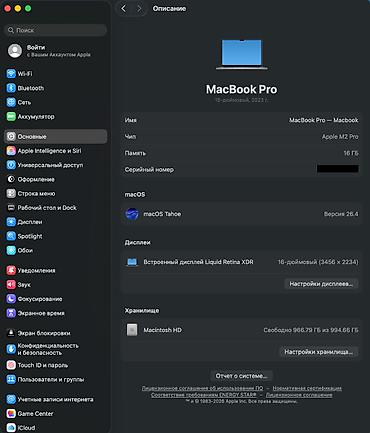Open Нормативная сертификация link
The width and height of the screenshot is (370, 433).
pos(307,388)
